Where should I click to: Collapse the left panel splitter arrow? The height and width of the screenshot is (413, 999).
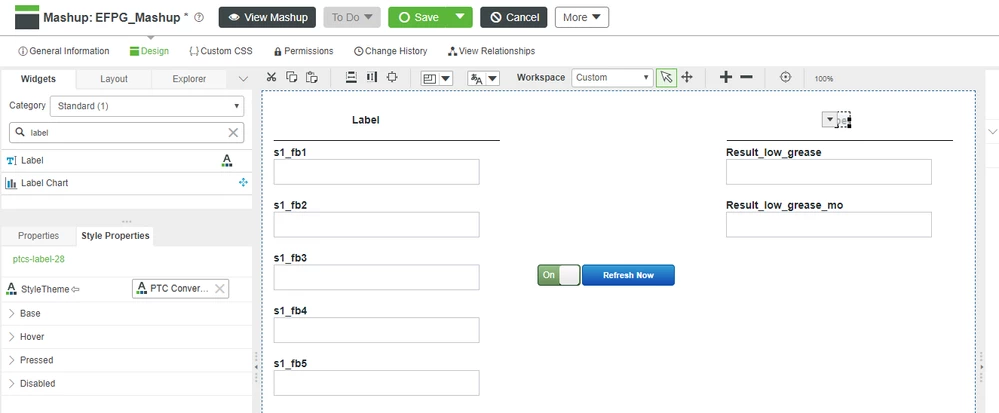pyautogui.click(x=256, y=368)
